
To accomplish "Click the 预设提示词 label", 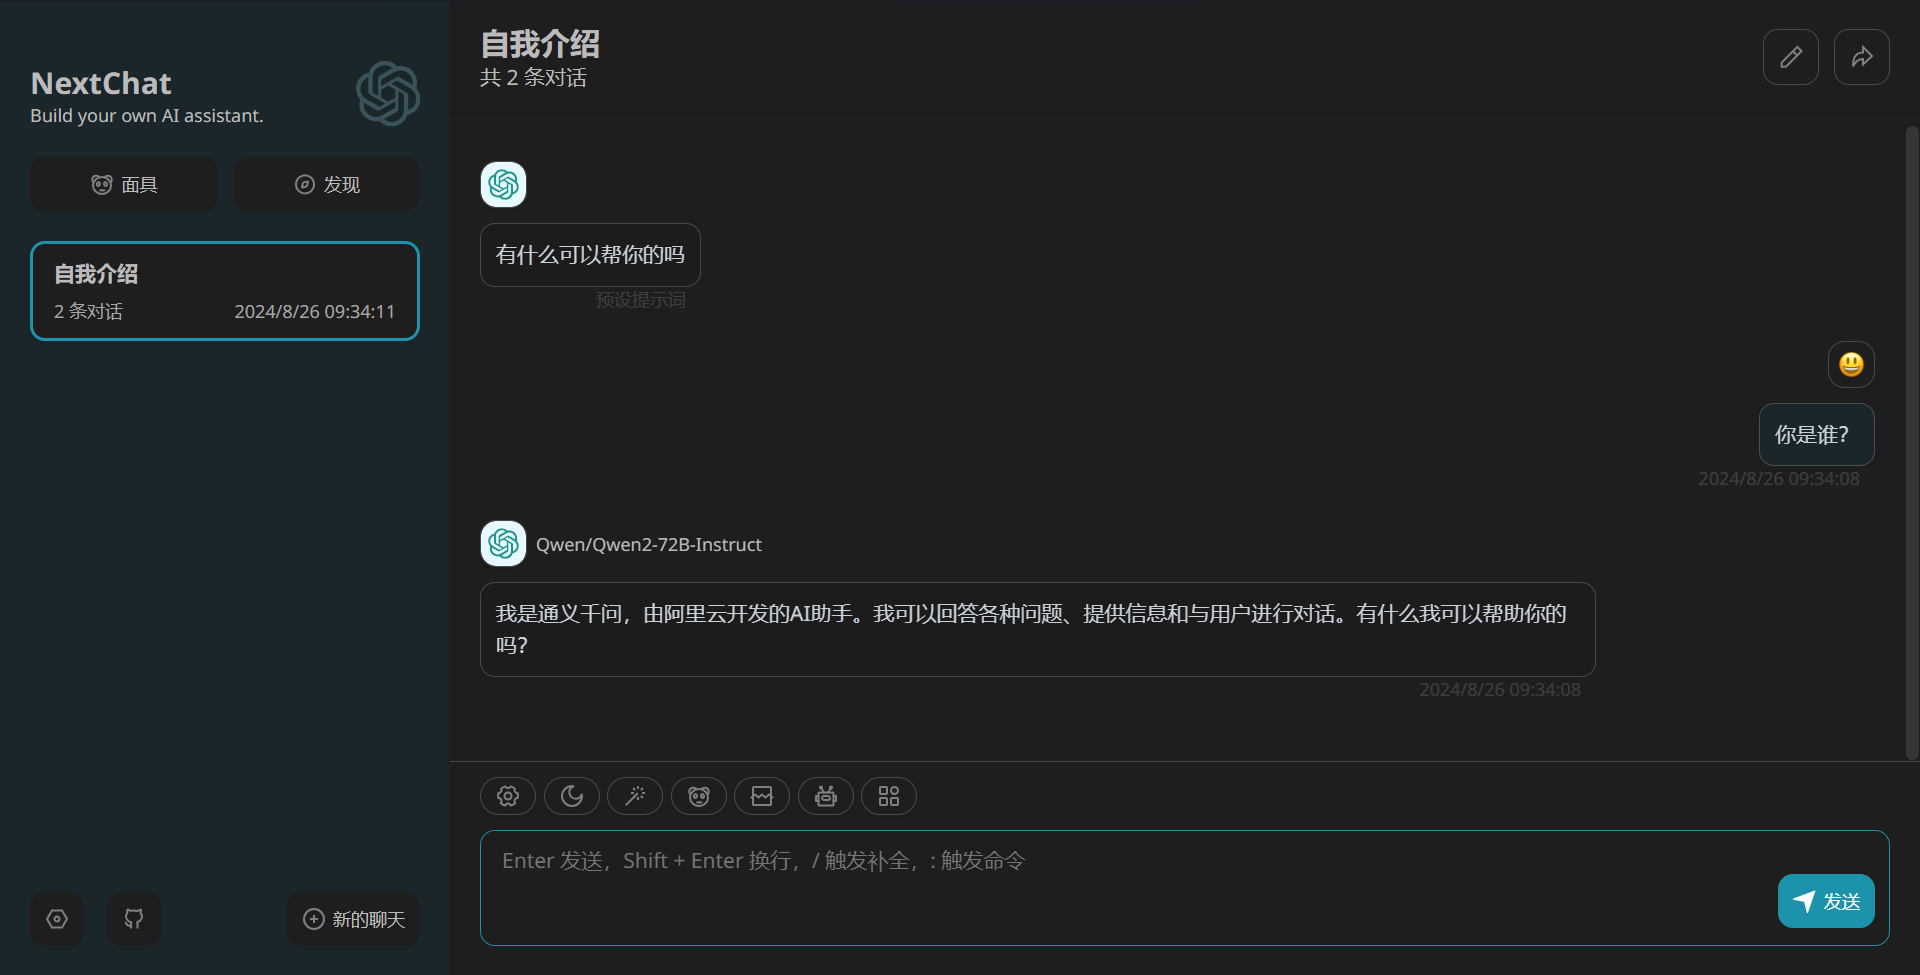I will pyautogui.click(x=641, y=300).
